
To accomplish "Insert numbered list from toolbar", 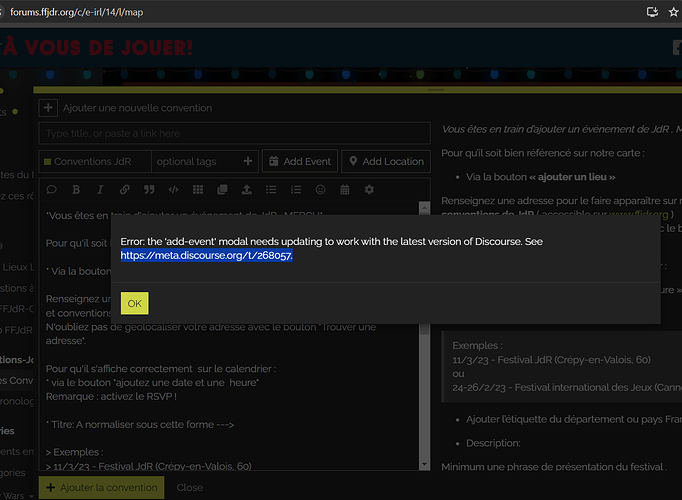I will pyautogui.click(x=296, y=190).
